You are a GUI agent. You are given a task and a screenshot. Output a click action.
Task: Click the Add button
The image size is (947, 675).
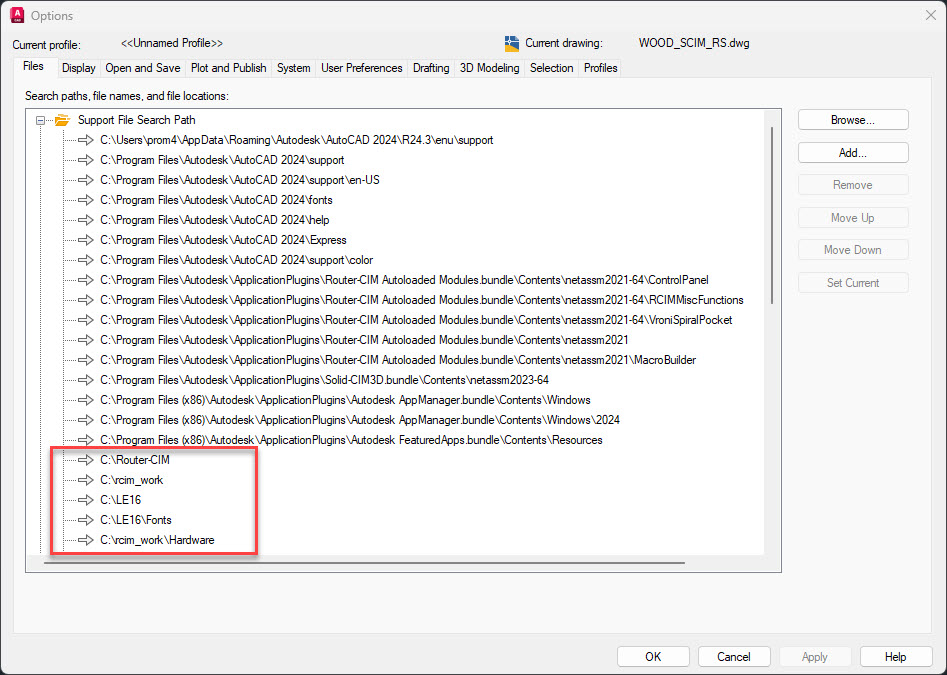[x=852, y=152]
